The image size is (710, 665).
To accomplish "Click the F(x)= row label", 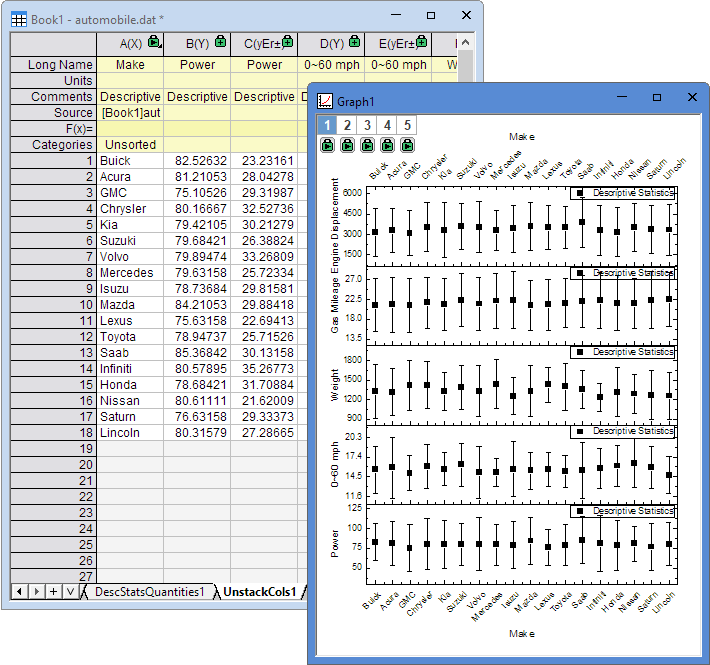I will pos(53,129).
